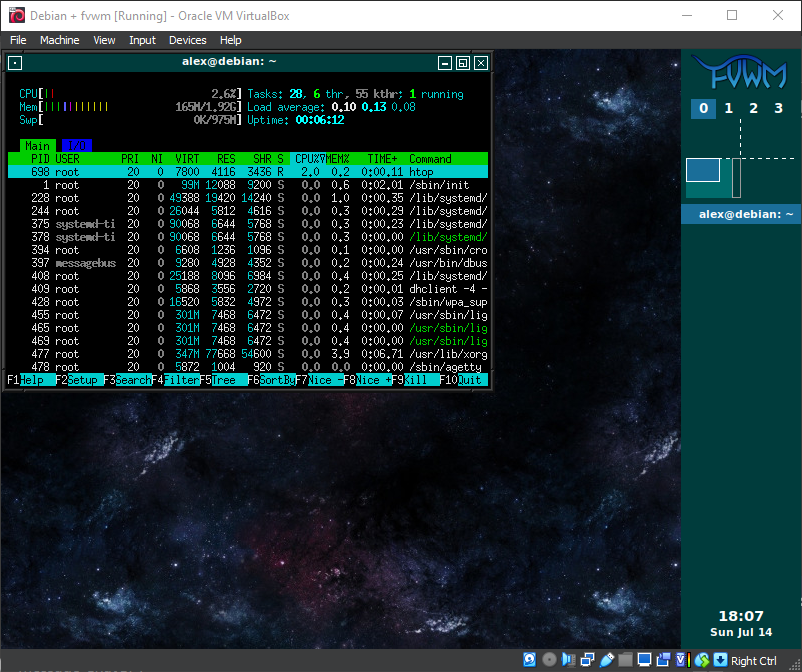The height and width of the screenshot is (672, 802).
Task: Click the shared folders status icon
Action: pyautogui.click(x=625, y=660)
